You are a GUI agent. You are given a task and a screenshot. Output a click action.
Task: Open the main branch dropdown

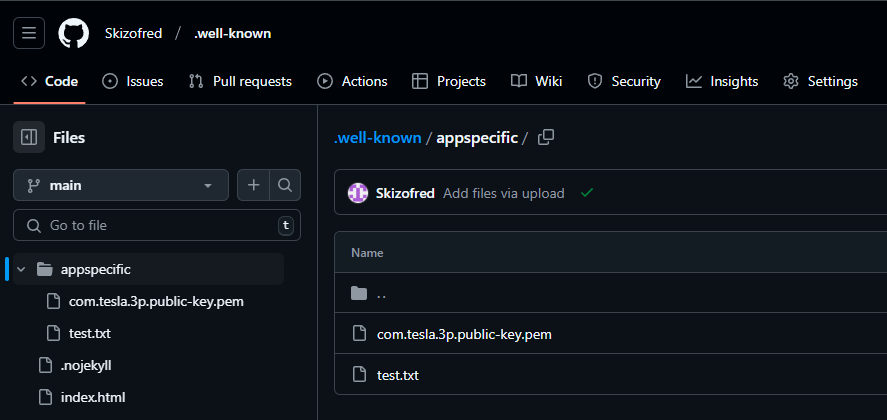121,185
